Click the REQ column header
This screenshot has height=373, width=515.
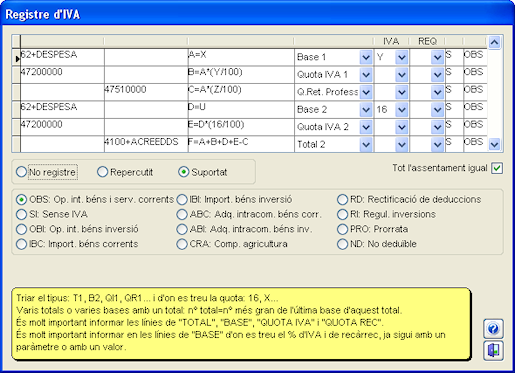pos(427,41)
